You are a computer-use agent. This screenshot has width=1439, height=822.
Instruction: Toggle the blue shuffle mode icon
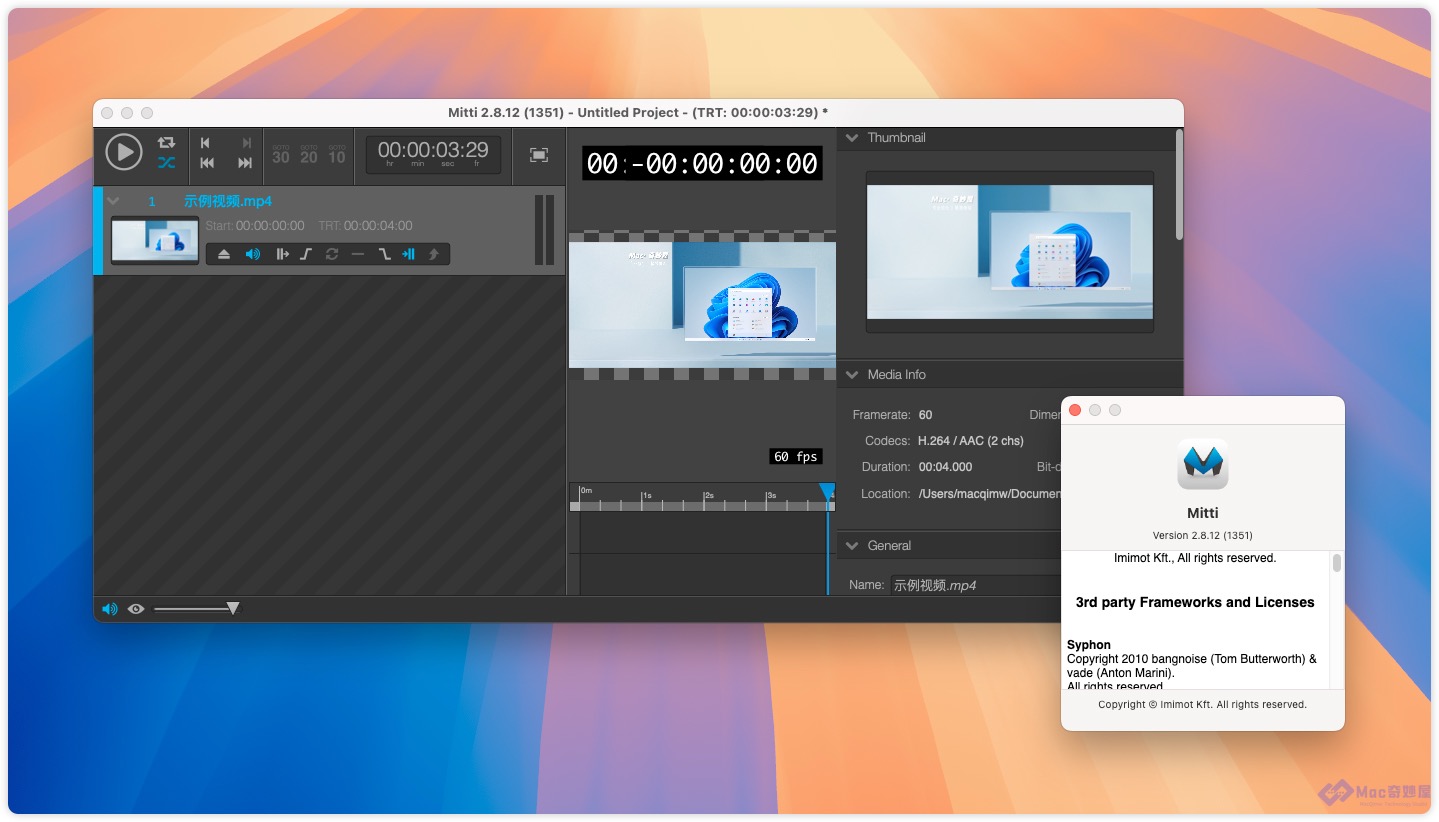(166, 162)
